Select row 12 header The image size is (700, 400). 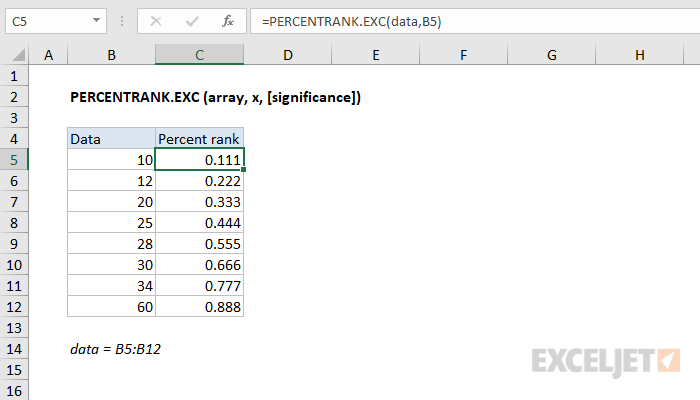pyautogui.click(x=14, y=307)
